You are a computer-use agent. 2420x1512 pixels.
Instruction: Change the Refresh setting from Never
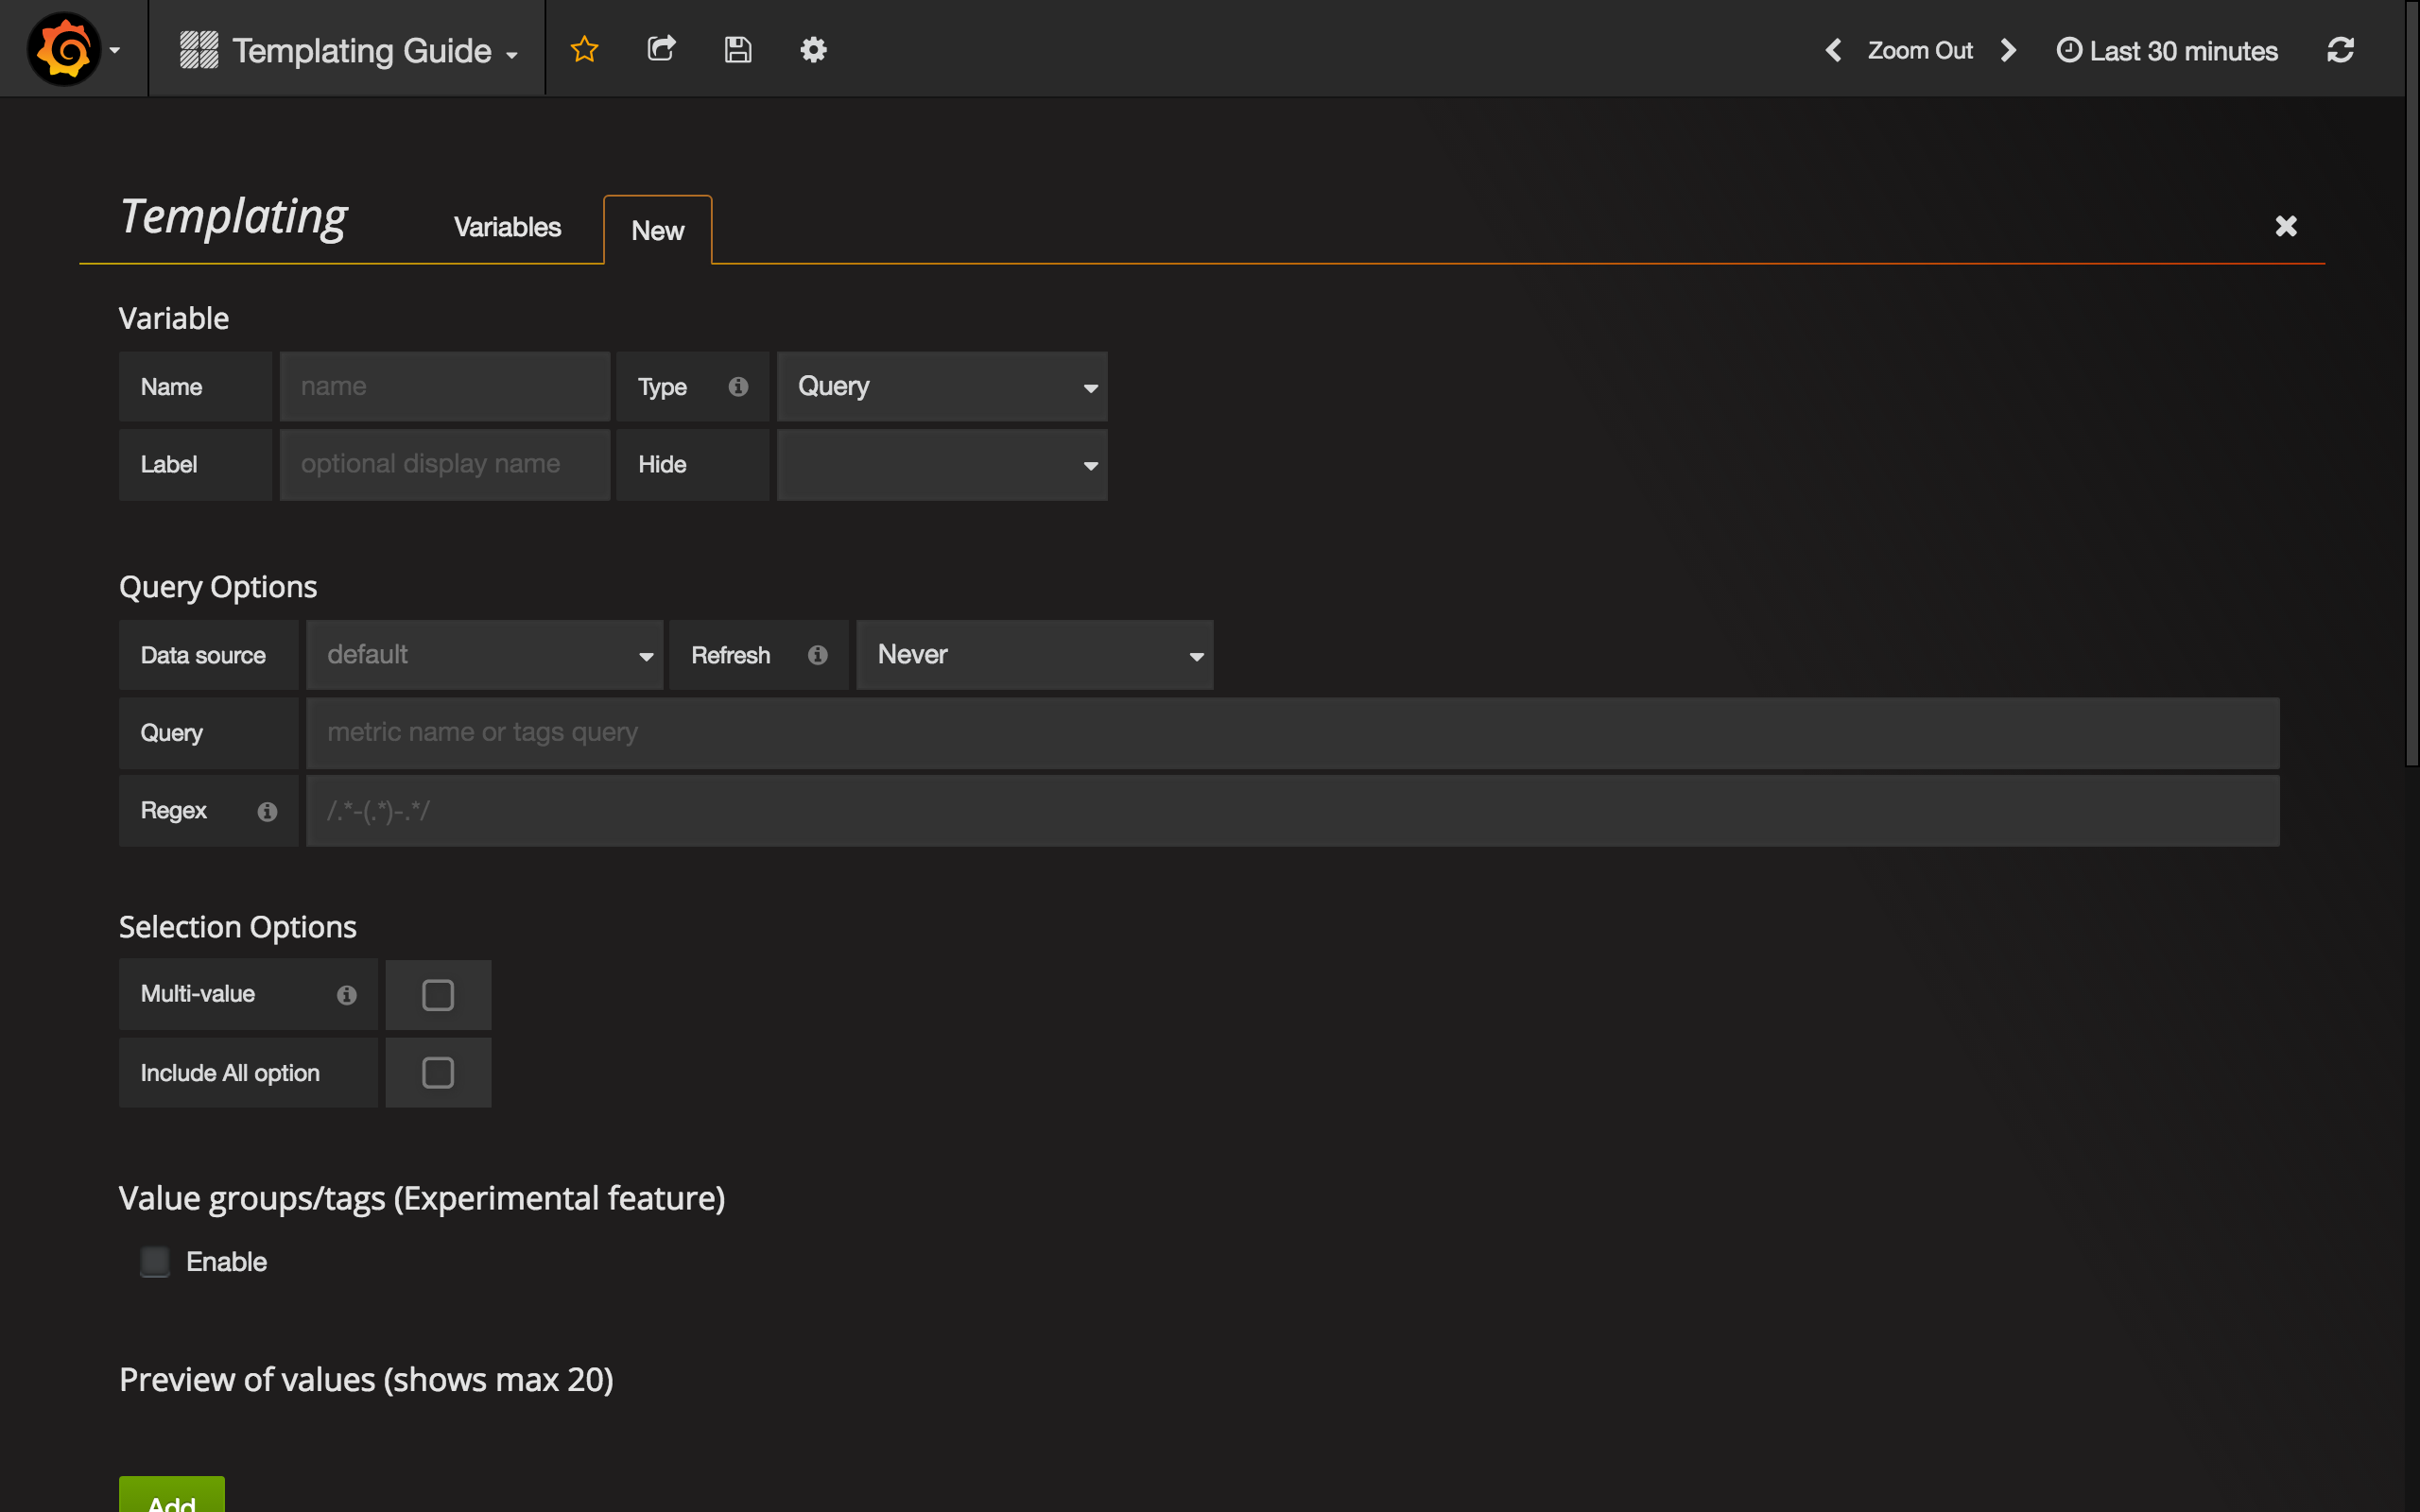coord(1033,655)
